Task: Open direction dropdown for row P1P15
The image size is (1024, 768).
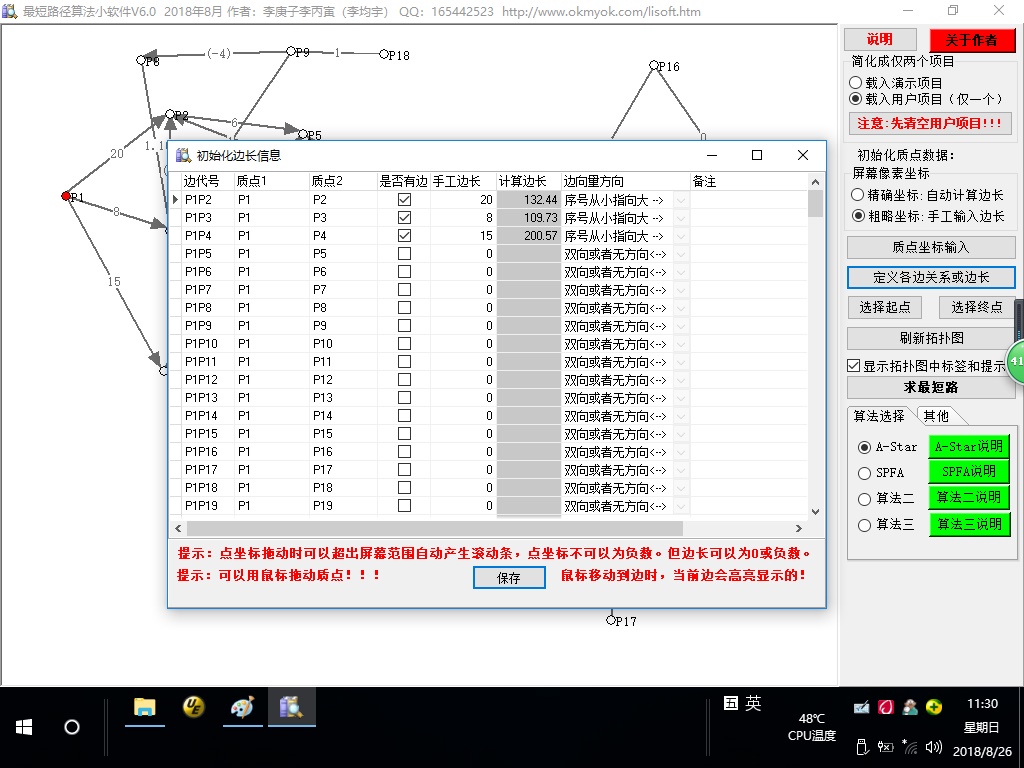Action: (x=681, y=434)
